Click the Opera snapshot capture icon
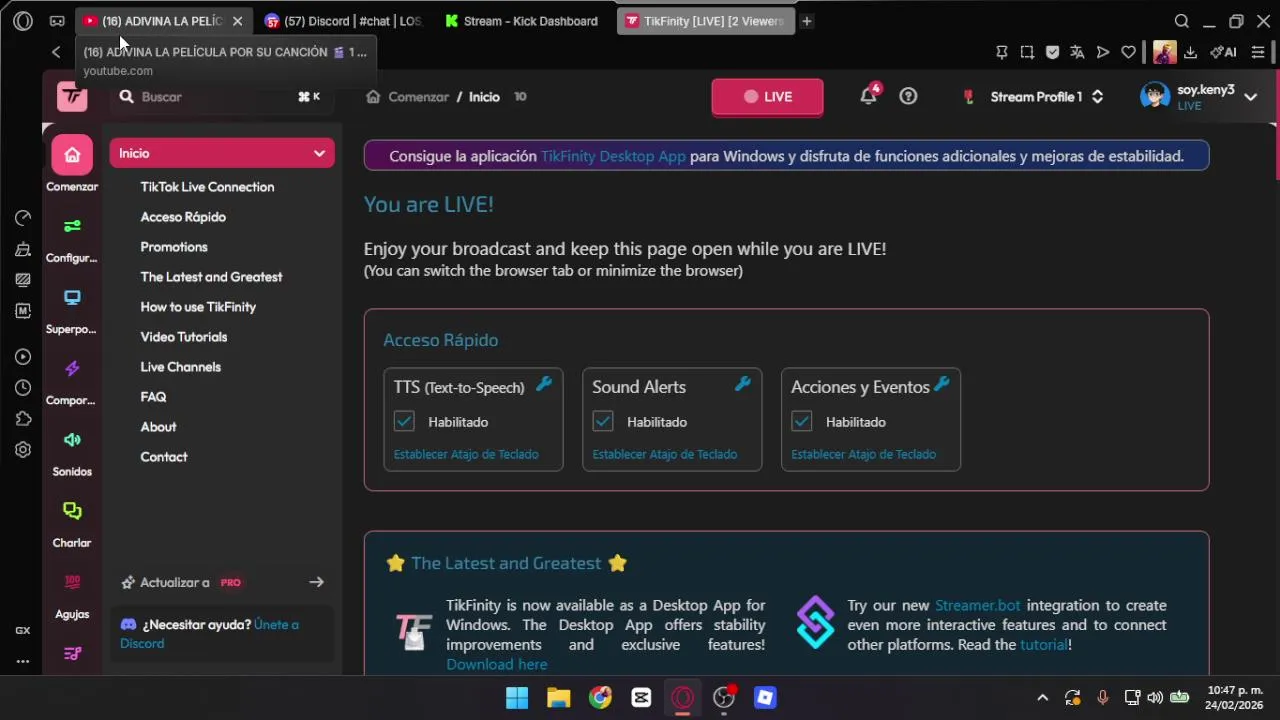Image resolution: width=1280 pixels, height=720 pixels. pos(1027,52)
